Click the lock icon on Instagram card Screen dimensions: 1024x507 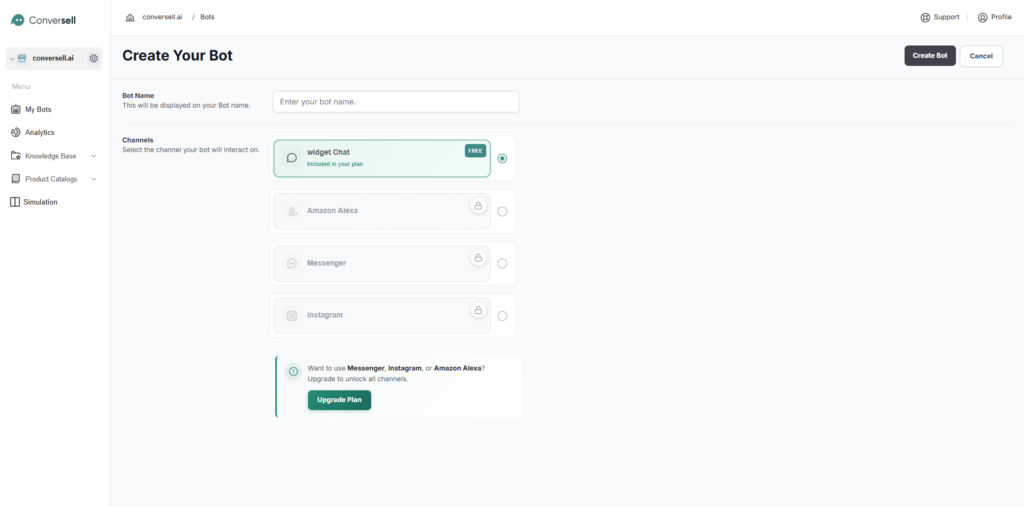click(478, 310)
